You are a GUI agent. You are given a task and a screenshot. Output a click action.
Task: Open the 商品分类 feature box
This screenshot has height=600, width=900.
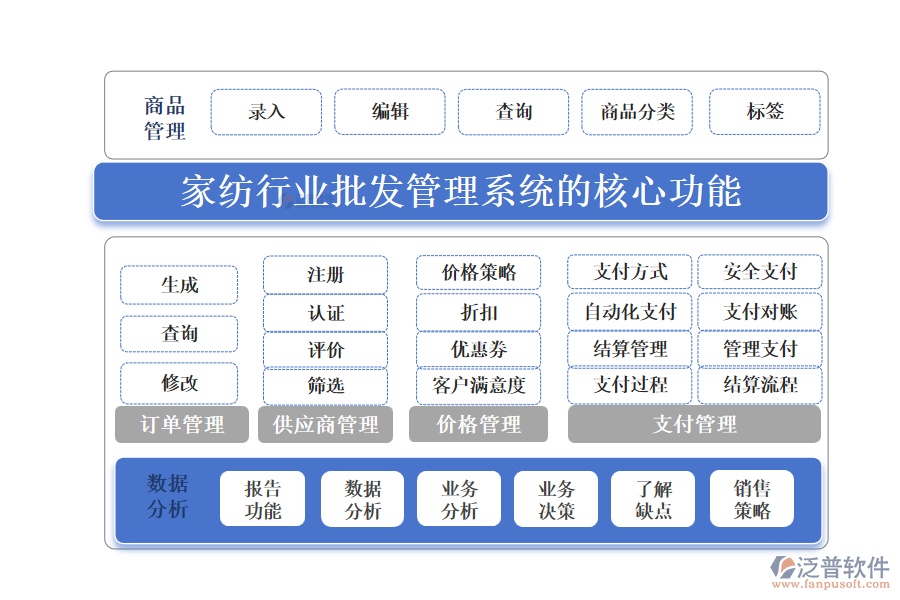tap(637, 112)
